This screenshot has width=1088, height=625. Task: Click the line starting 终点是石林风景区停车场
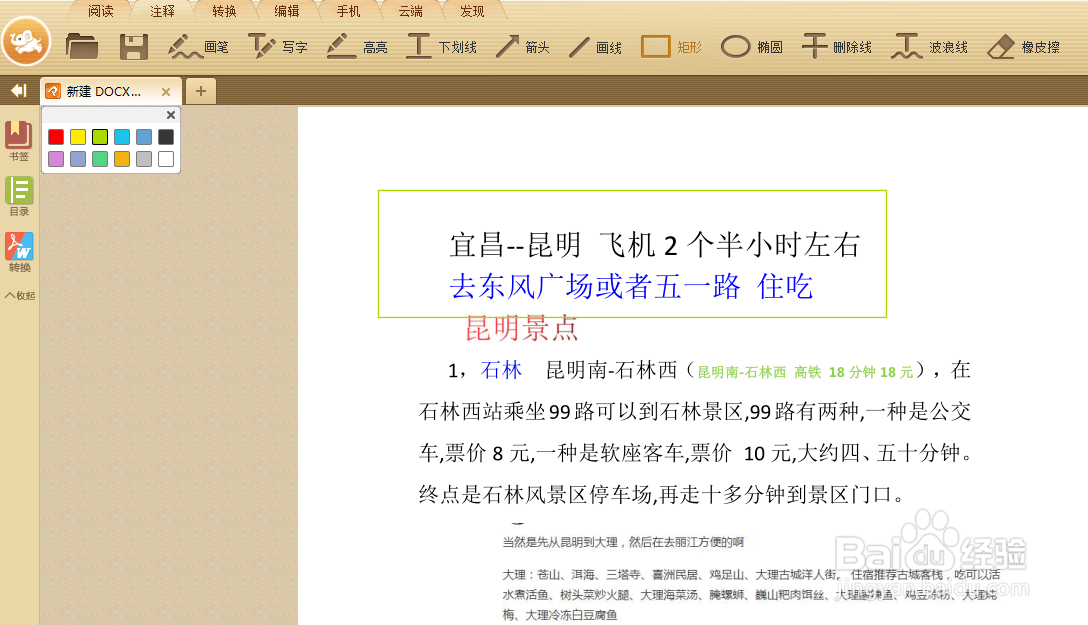pos(662,495)
